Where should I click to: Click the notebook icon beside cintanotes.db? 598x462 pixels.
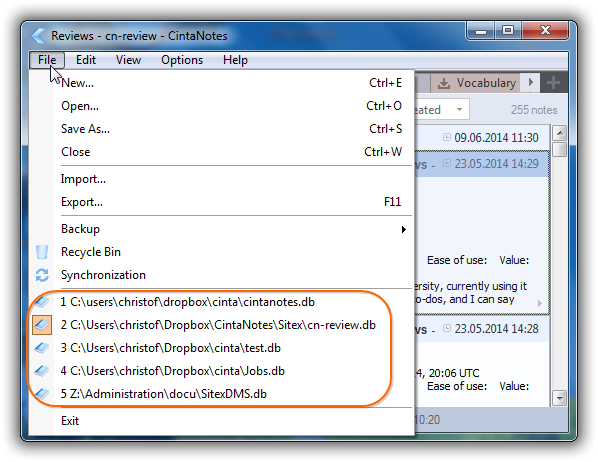[42, 302]
